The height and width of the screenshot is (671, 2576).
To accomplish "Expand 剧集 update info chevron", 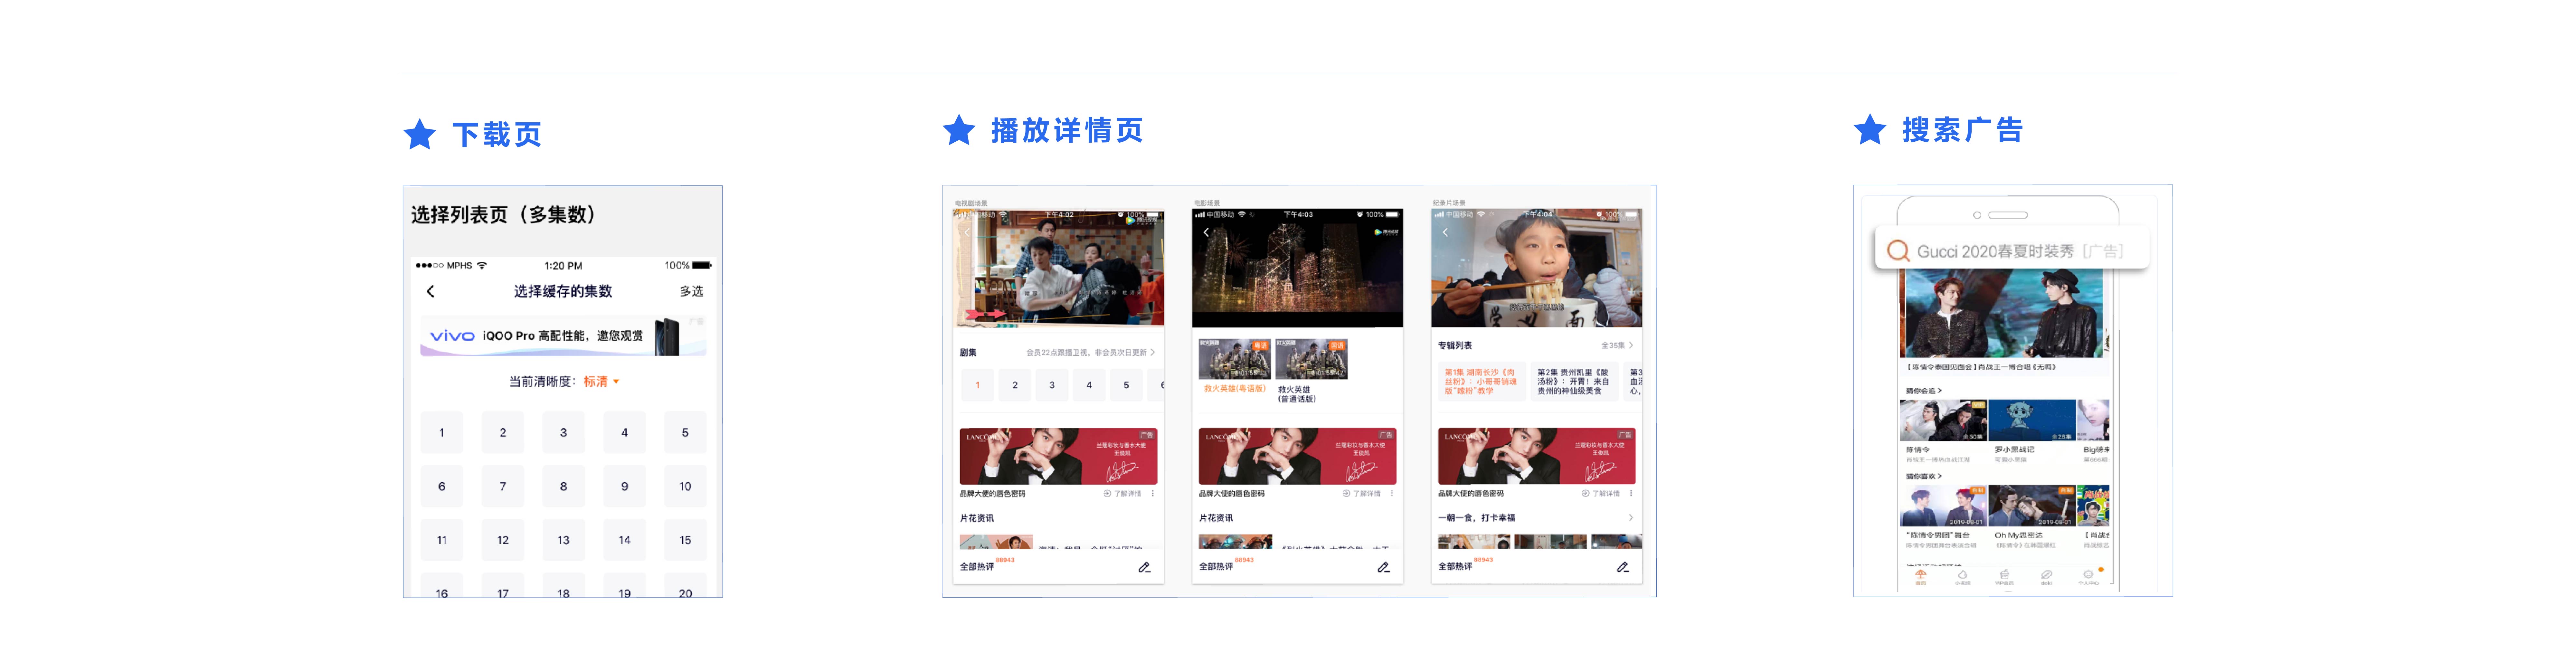I will coord(1153,353).
